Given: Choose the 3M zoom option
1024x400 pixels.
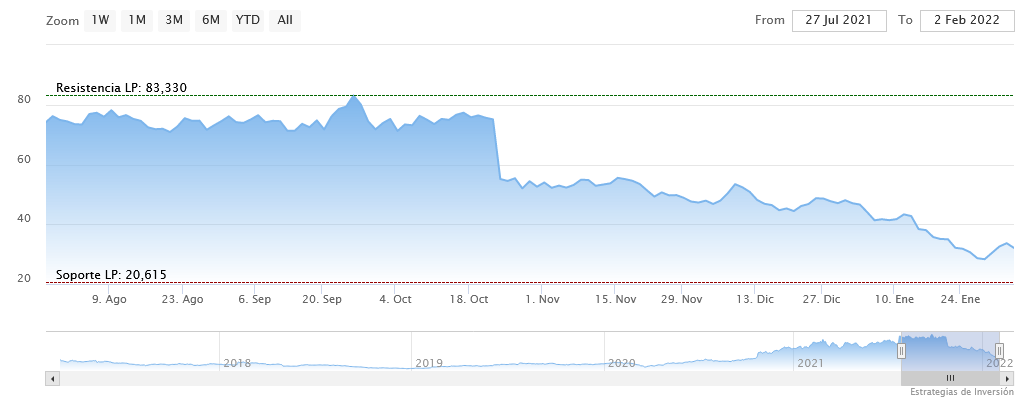Looking at the screenshot, I should [174, 21].
